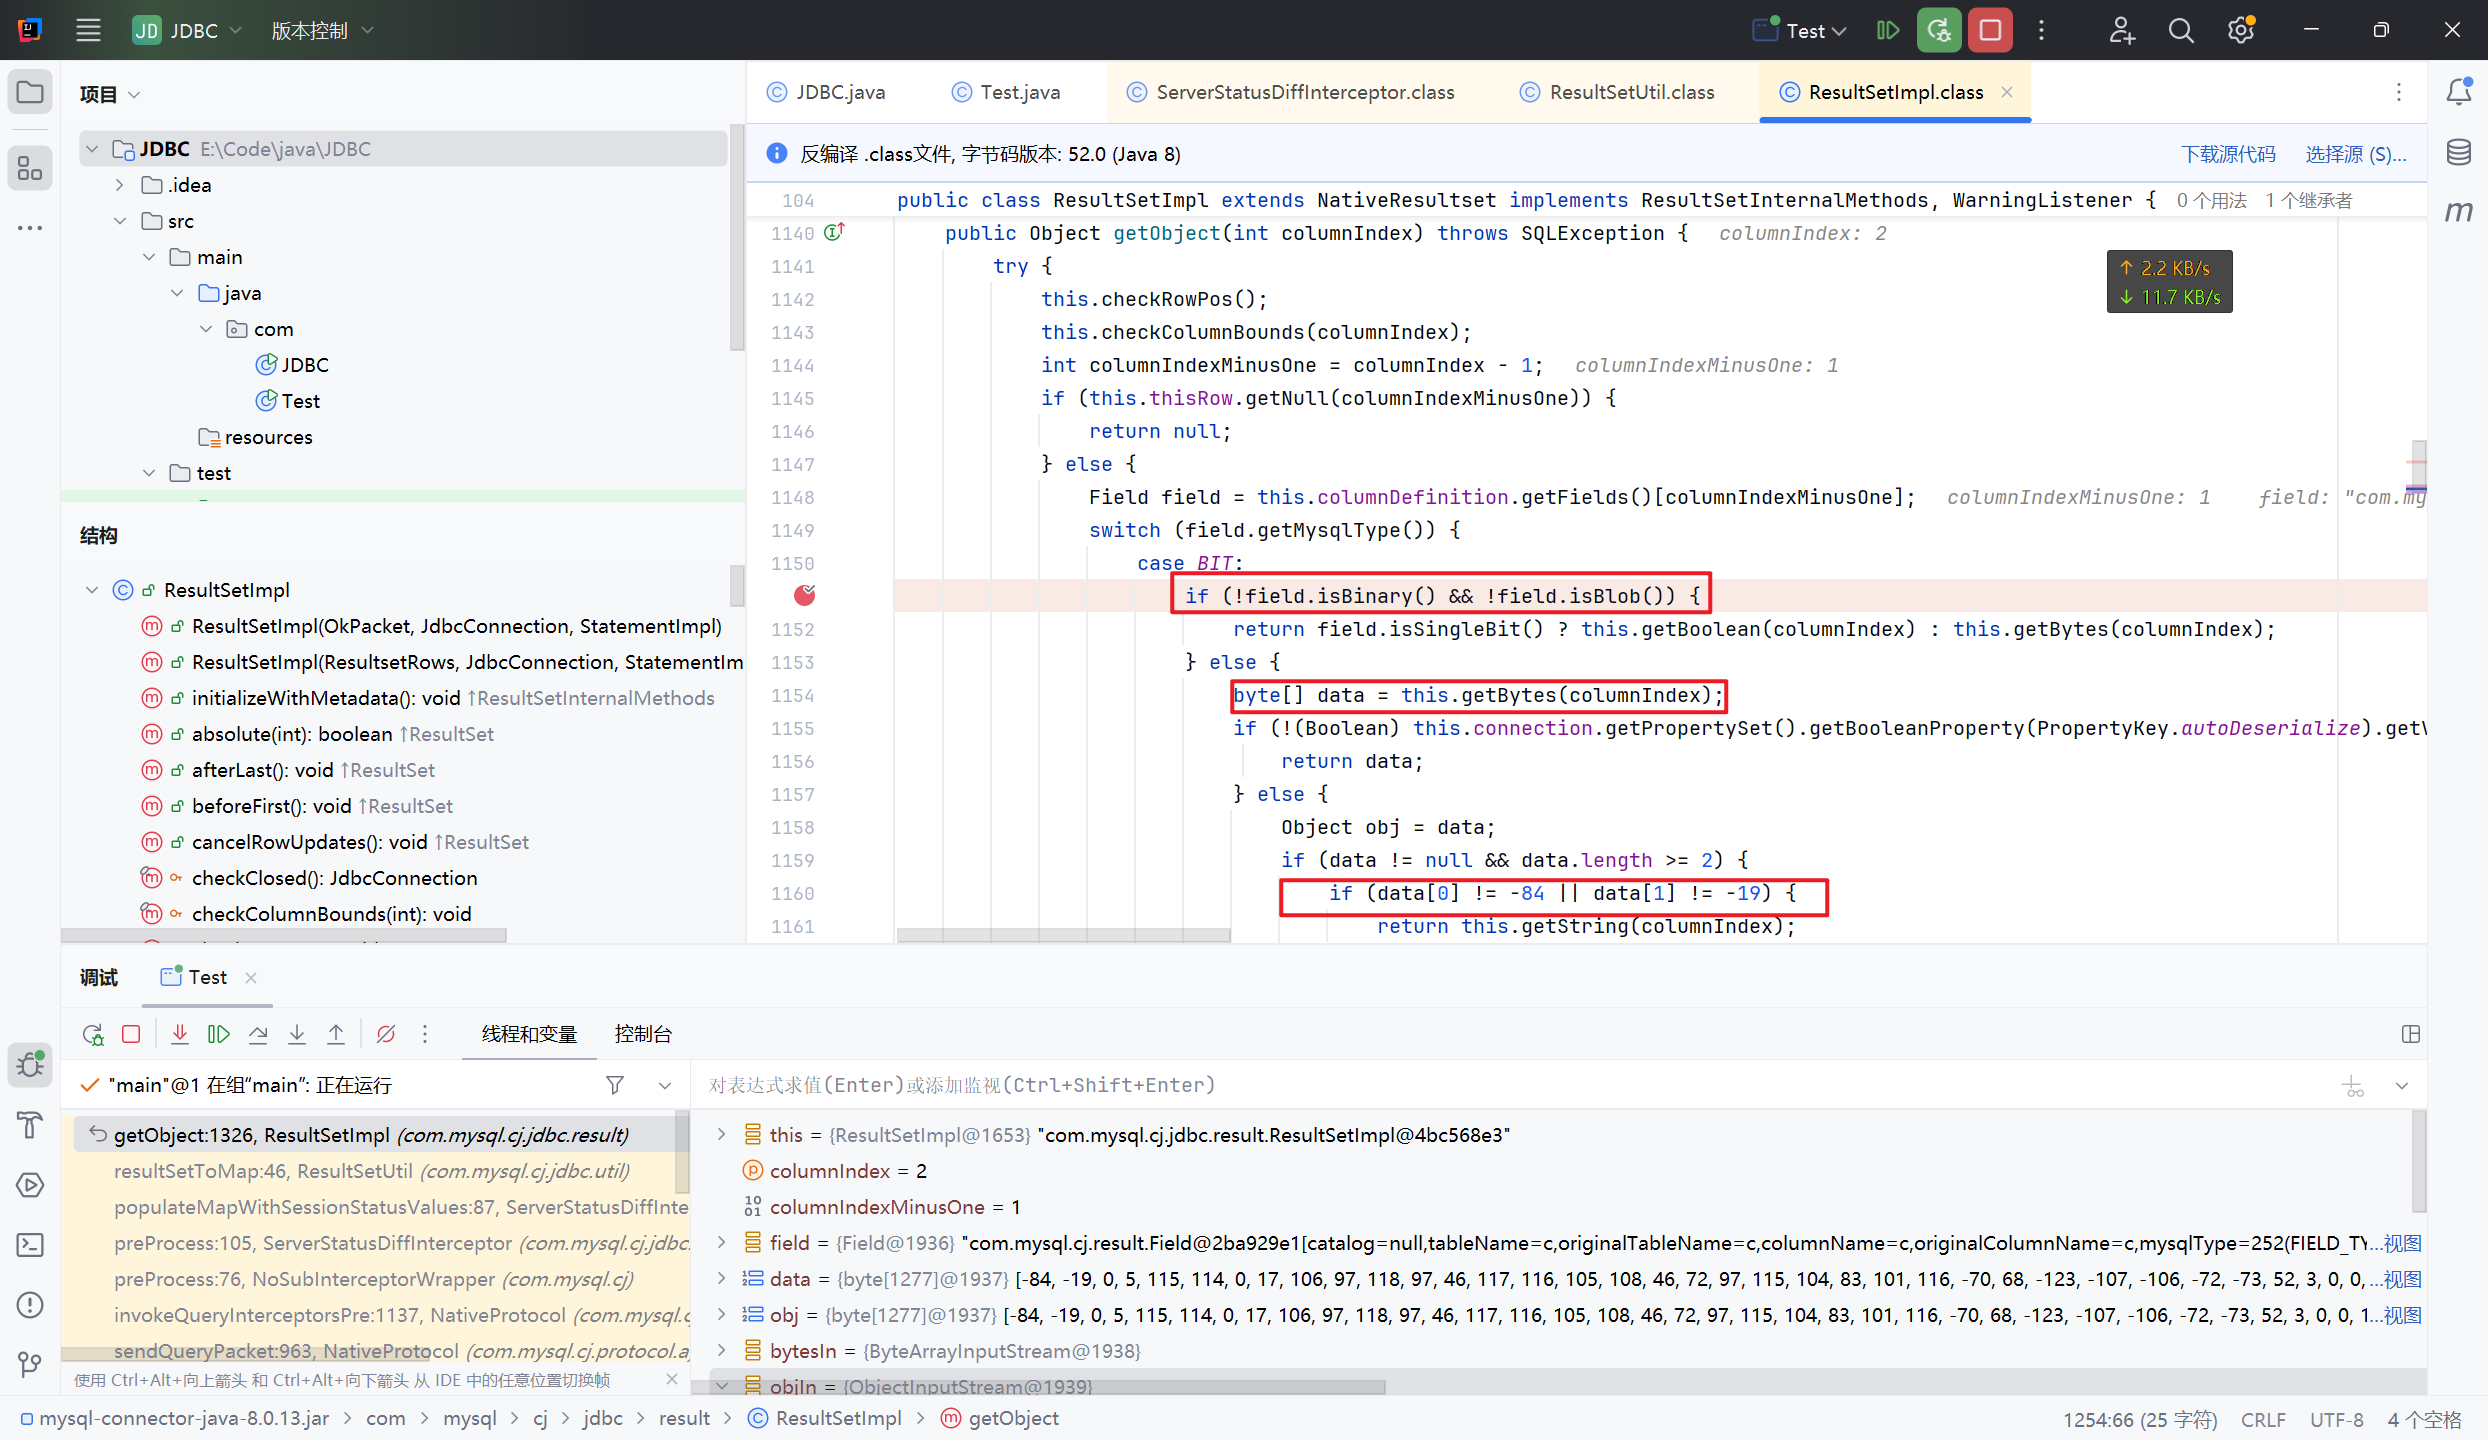Open the Maven tool window icon
Viewport: 2488px width, 1440px height.
tap(2458, 211)
